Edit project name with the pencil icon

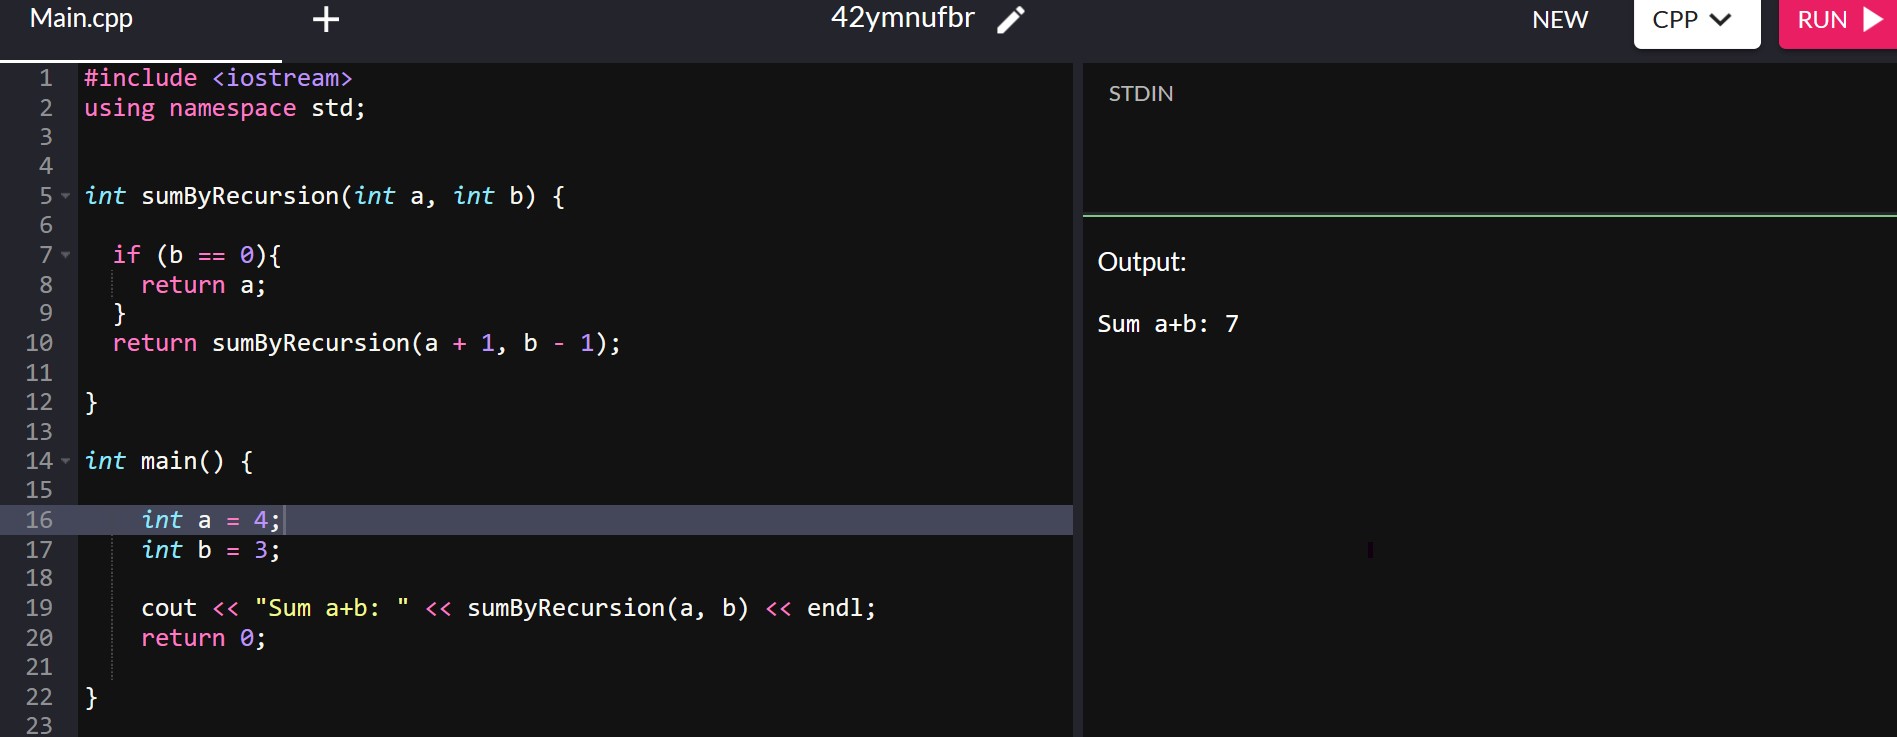coord(1011,19)
